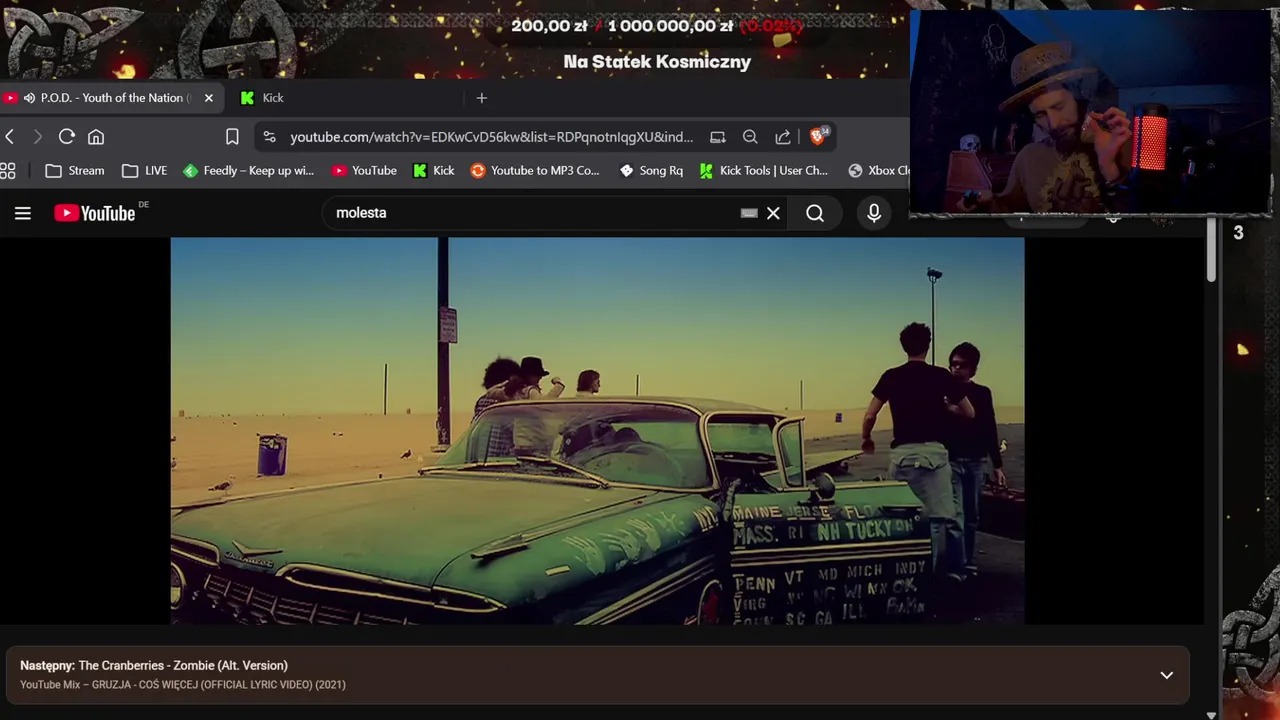
Task: Open the zoom level icon in address bar
Action: pos(750,137)
